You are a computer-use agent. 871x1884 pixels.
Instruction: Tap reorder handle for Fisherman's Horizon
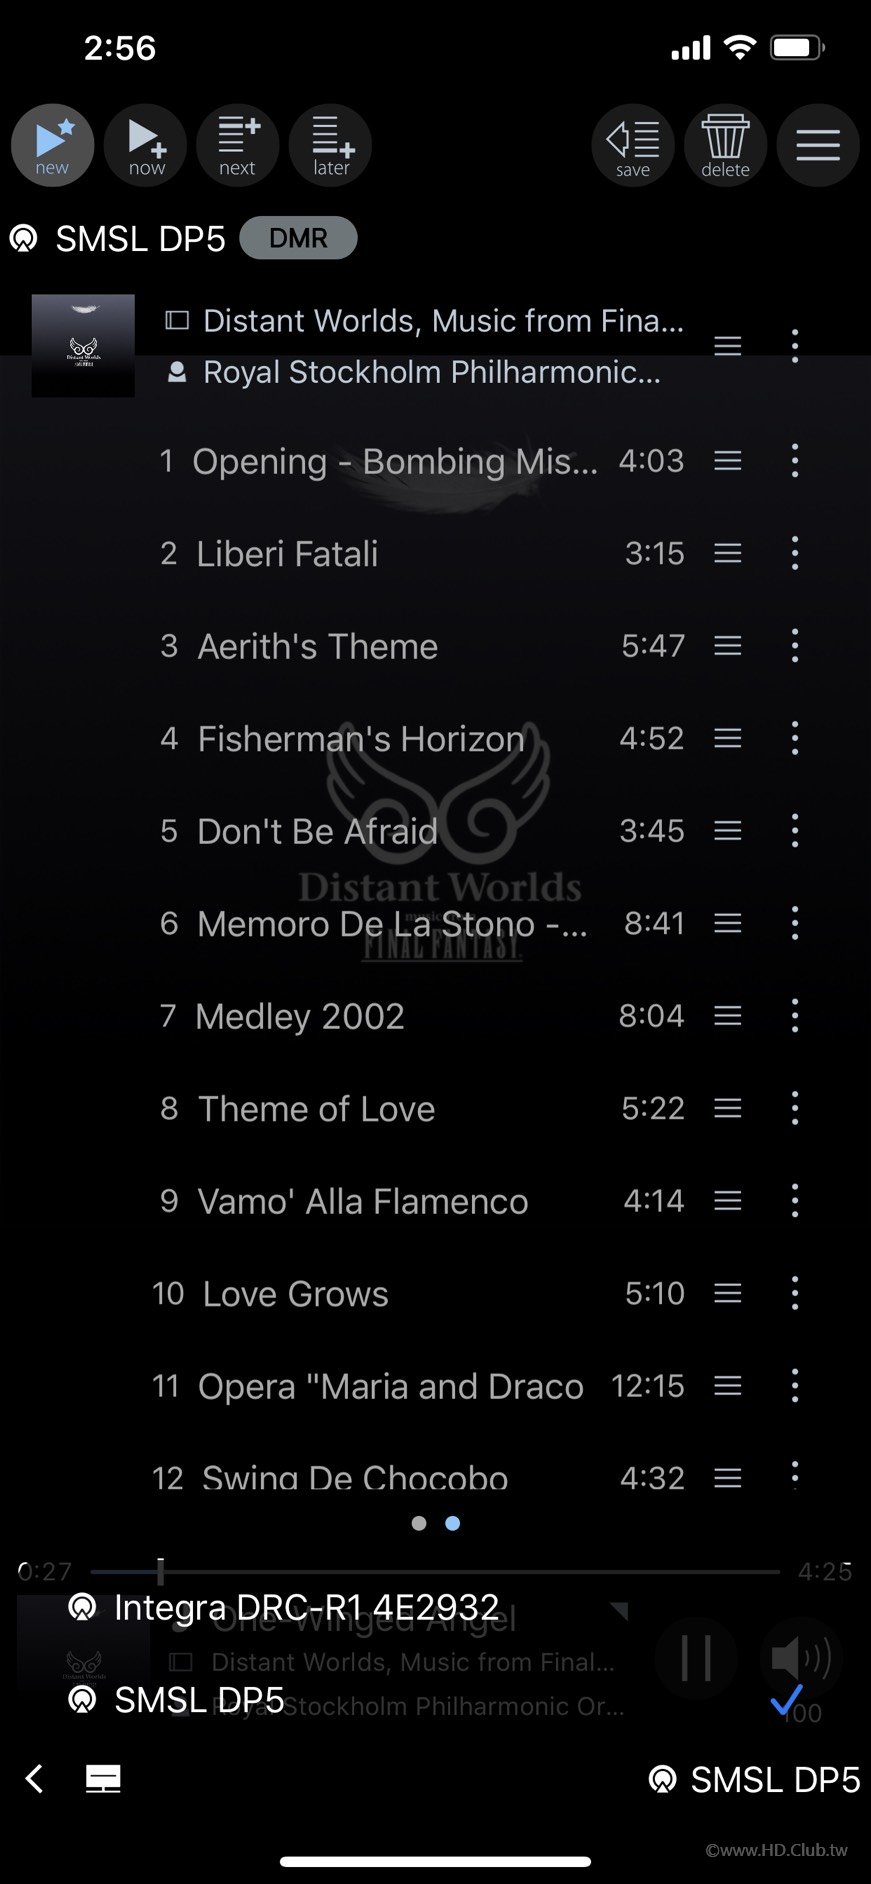[x=728, y=738]
